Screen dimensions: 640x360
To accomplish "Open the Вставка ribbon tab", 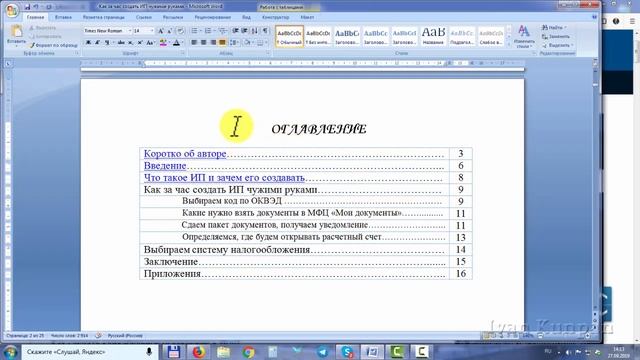I will (63, 17).
